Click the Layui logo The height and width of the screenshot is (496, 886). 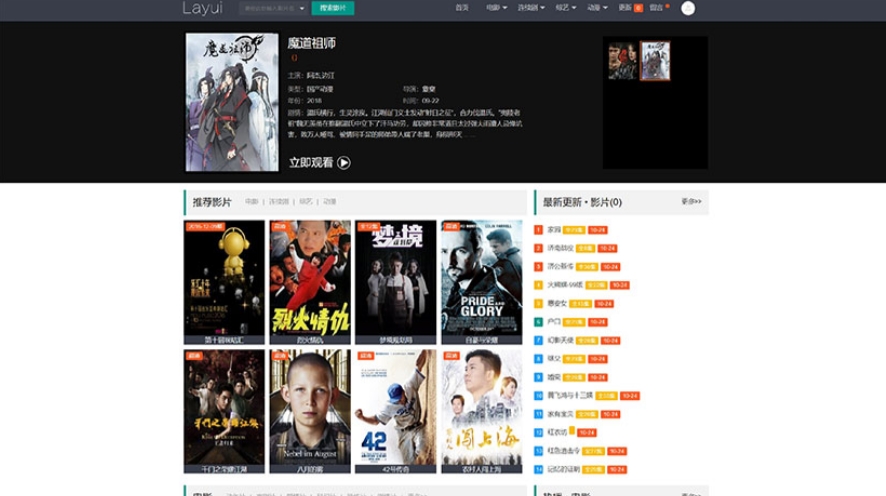[x=202, y=8]
